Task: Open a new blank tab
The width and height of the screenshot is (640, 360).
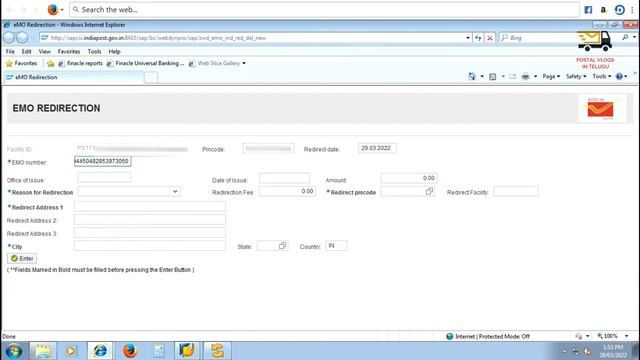Action: pos(151,78)
